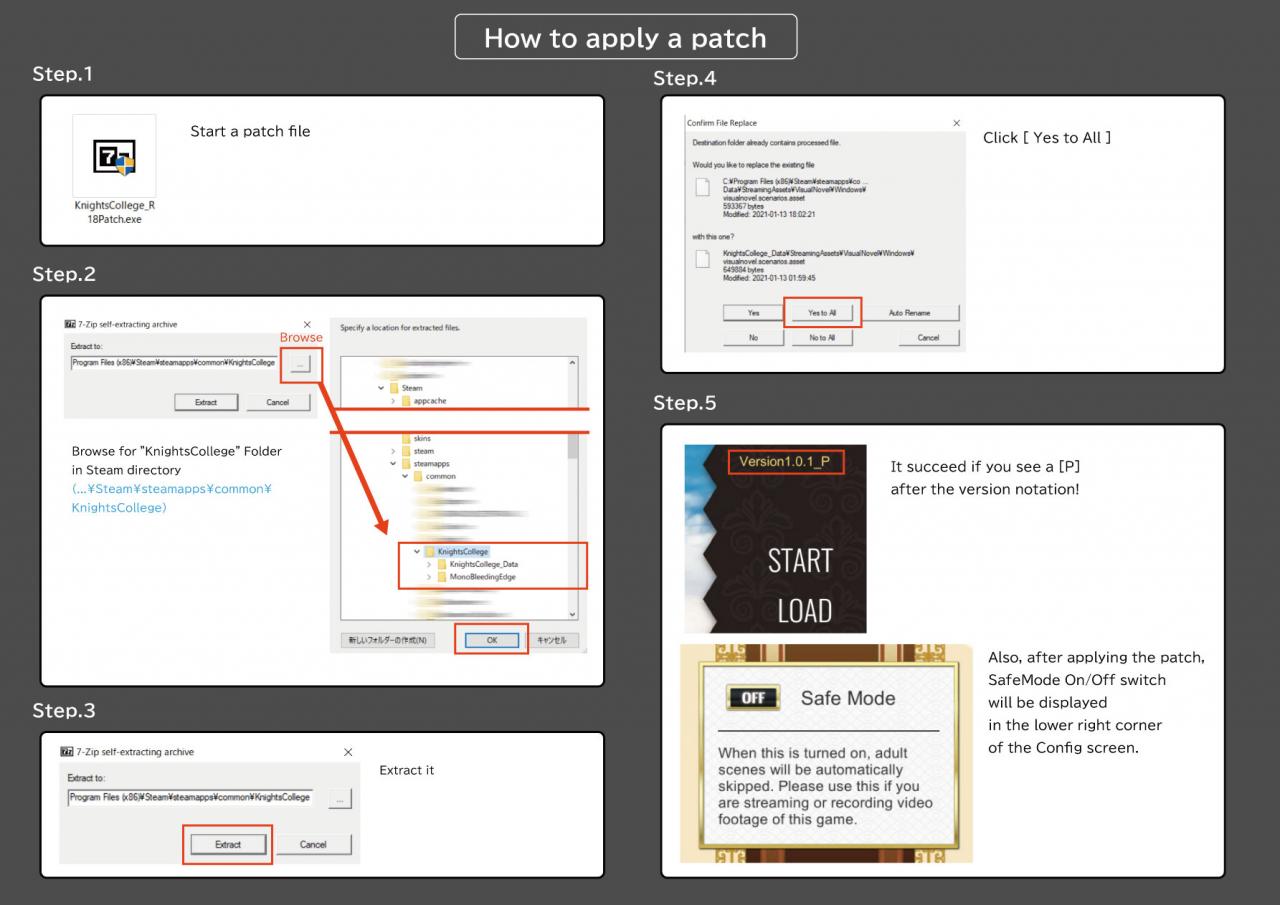Toggle the Safe Mode OFF switch
Screen dimensions: 1280x905
point(753,698)
